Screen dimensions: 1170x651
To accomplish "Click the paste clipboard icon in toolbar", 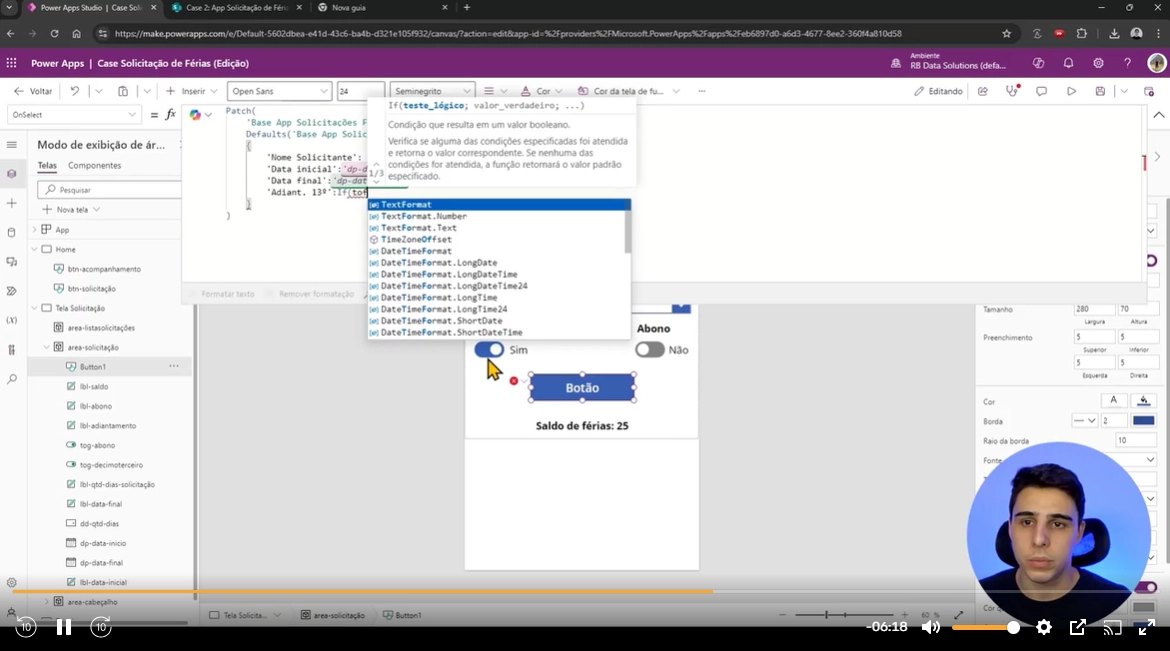I will click(x=123, y=91).
